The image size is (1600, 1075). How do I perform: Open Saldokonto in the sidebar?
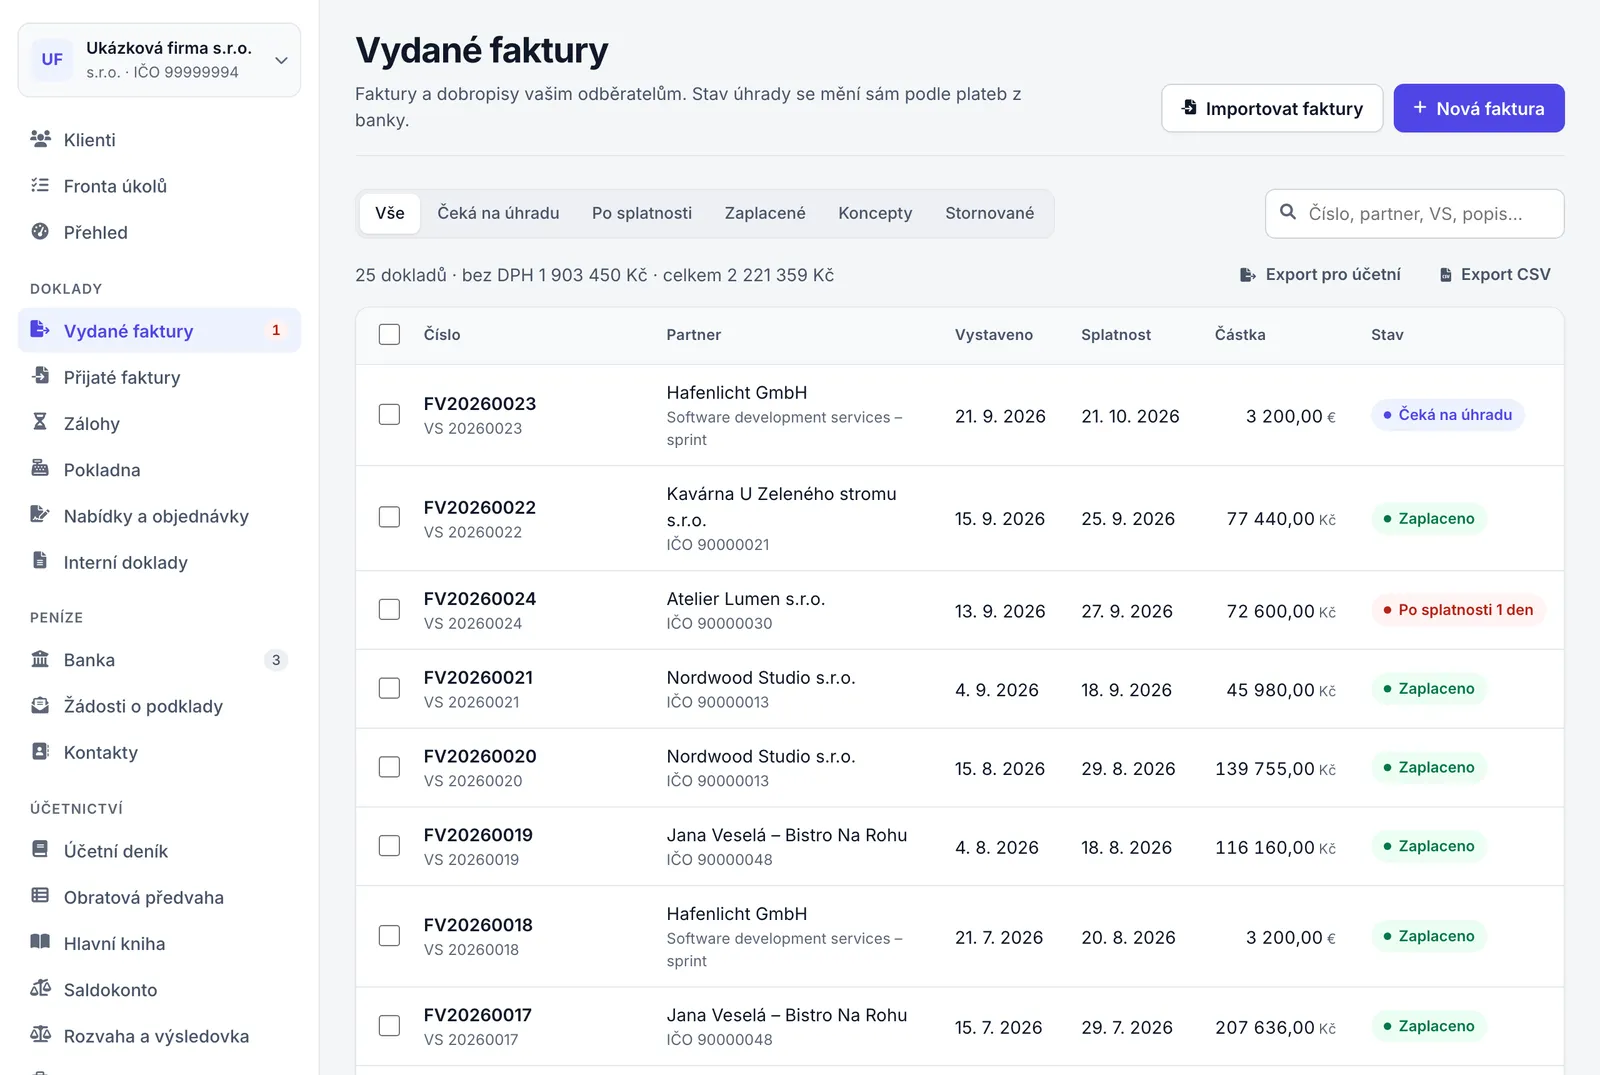point(159,990)
